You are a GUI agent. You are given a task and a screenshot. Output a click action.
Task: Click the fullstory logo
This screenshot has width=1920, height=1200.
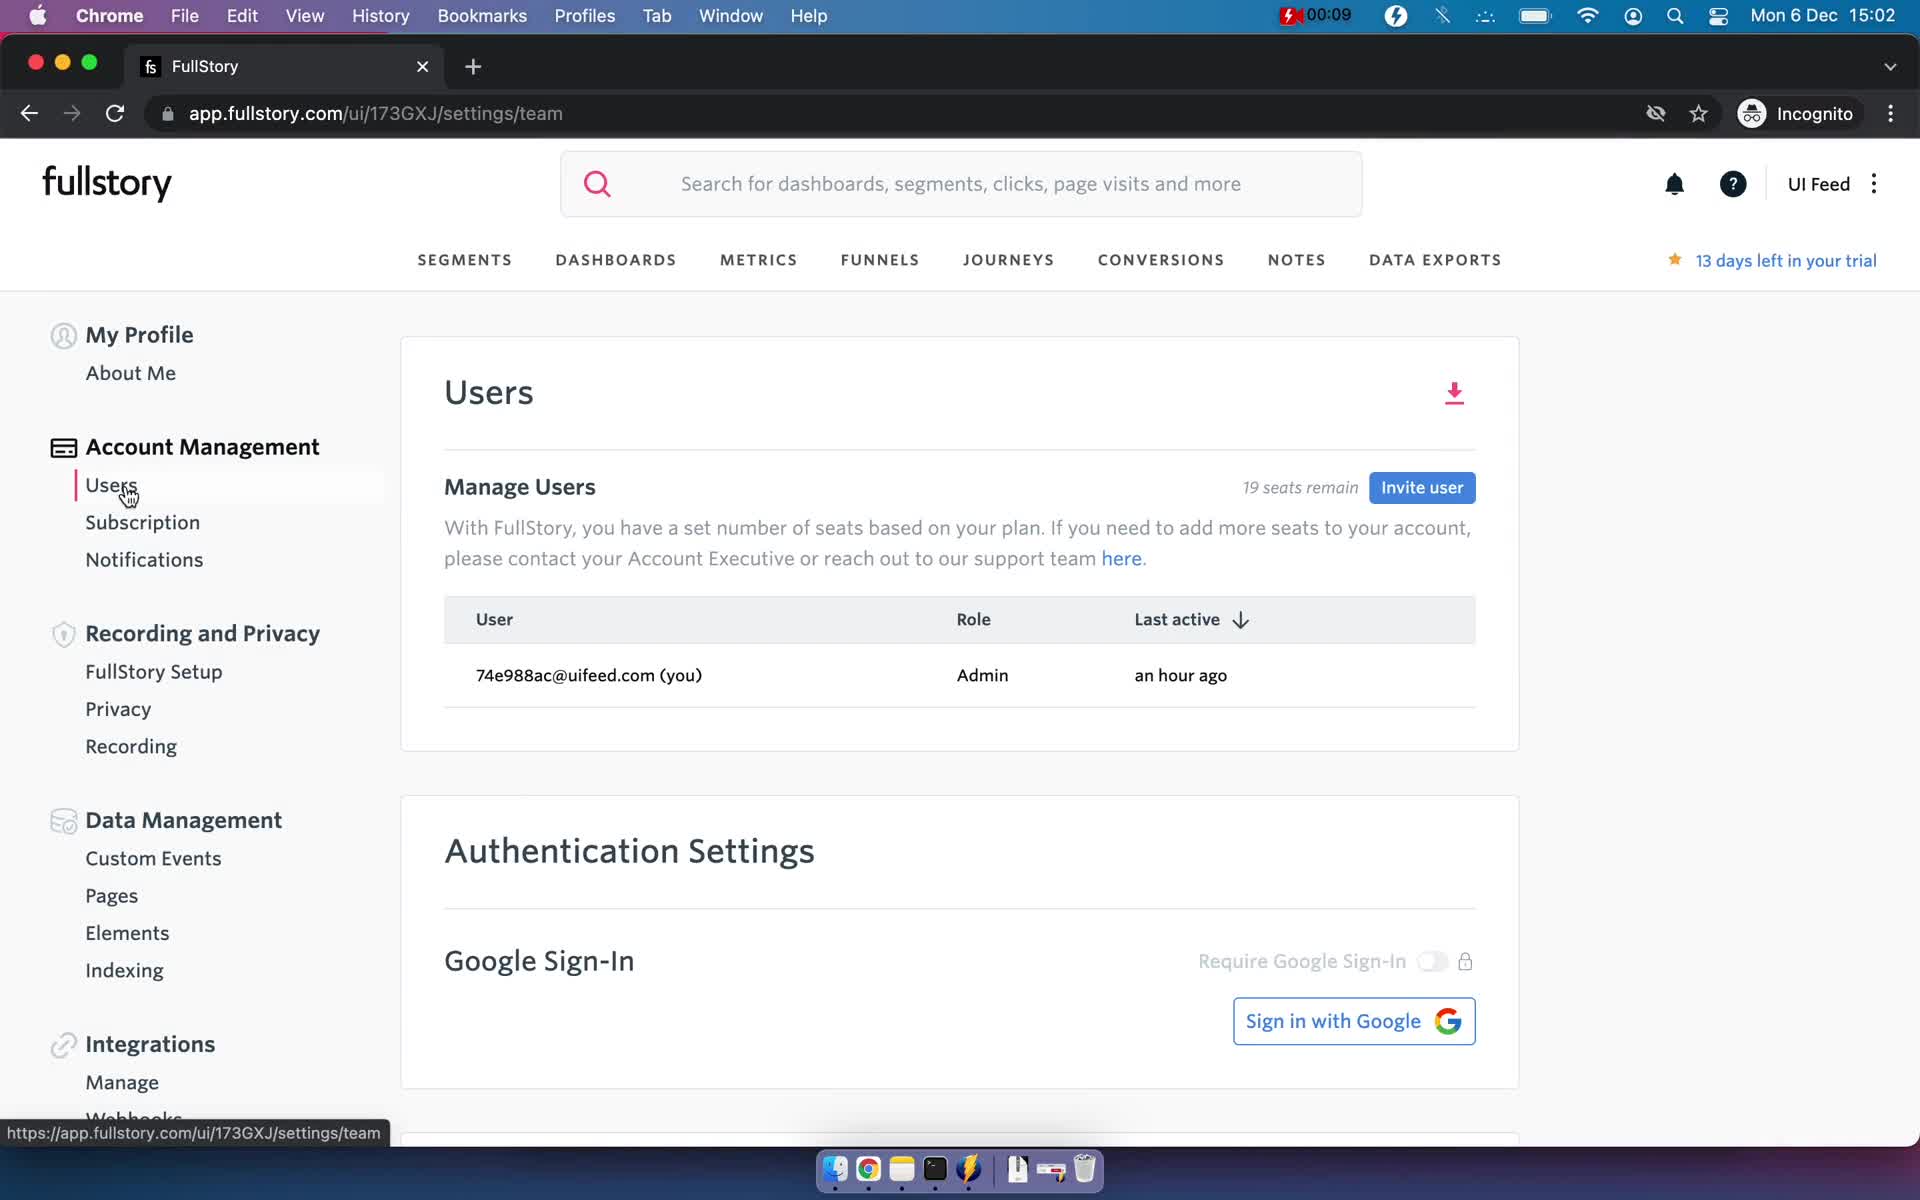pos(107,183)
